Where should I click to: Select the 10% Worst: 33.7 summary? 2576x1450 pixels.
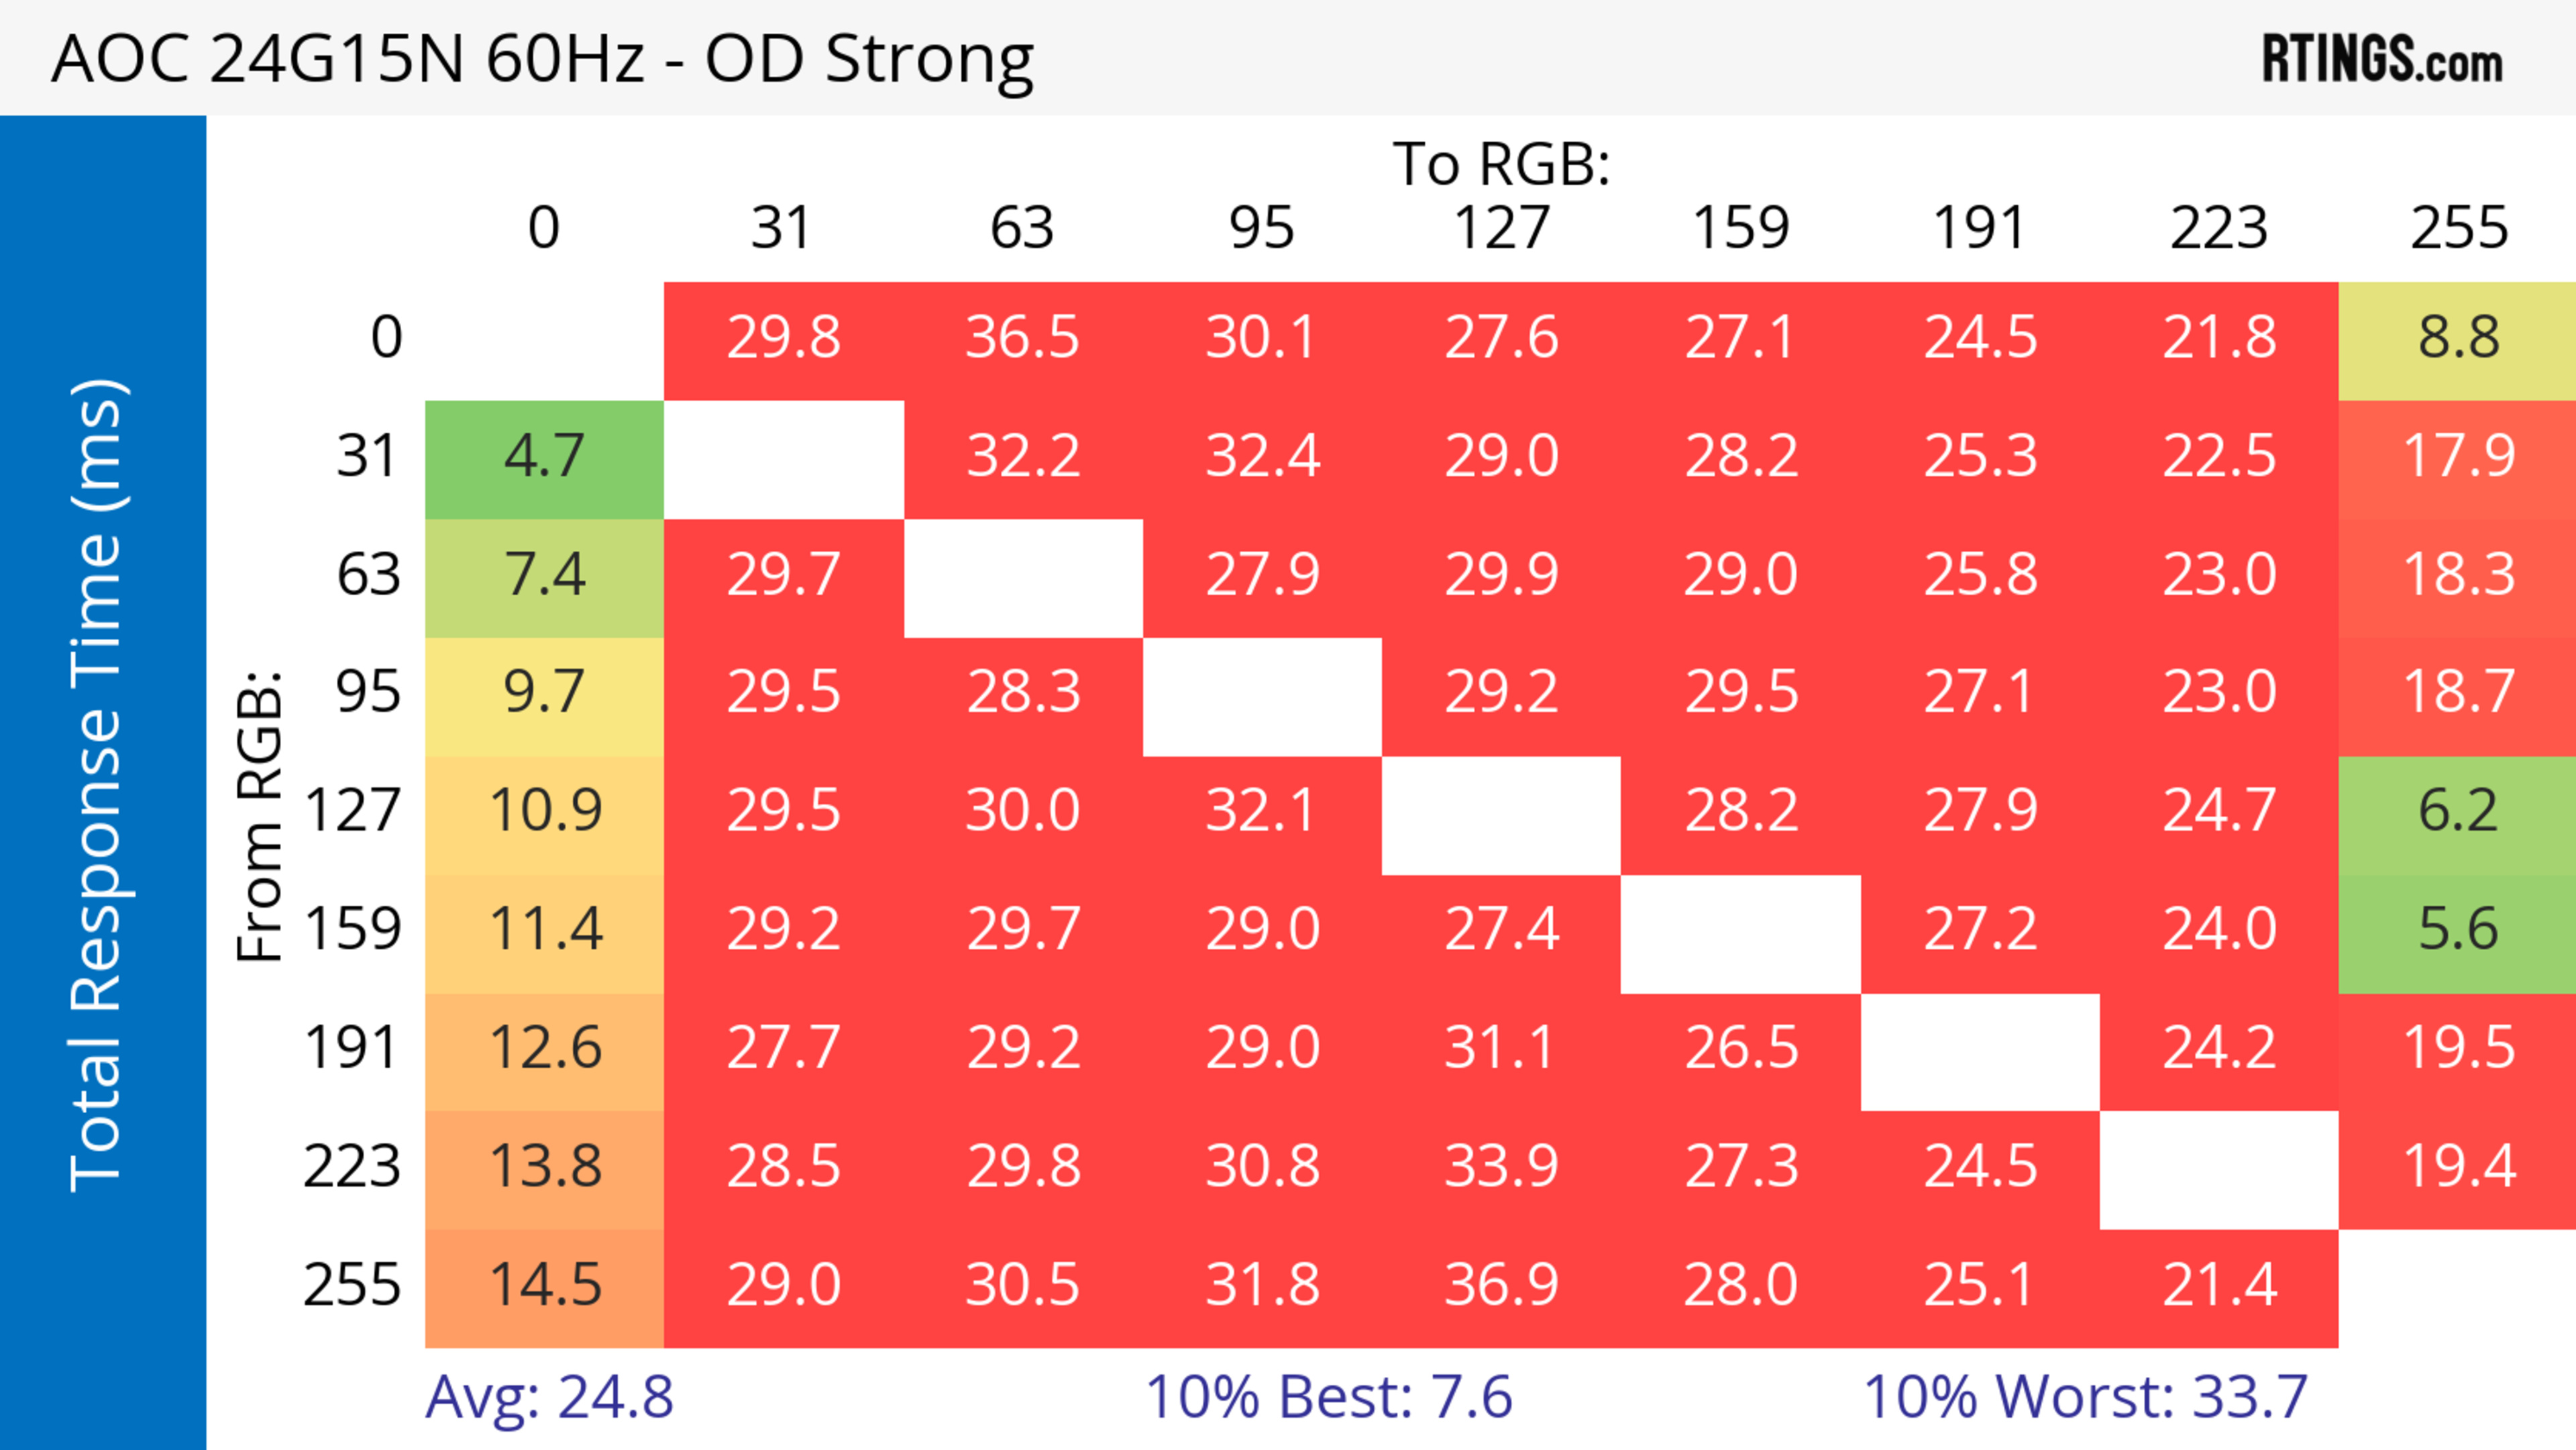pos(2085,1397)
